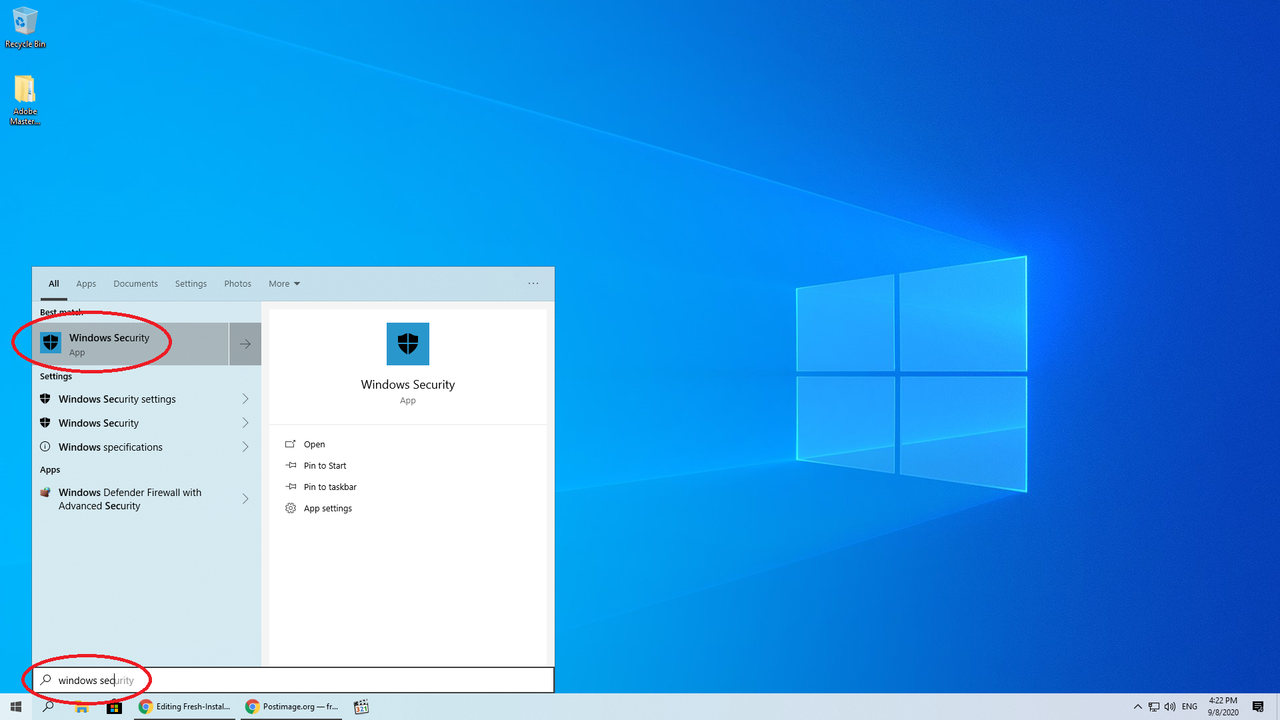Click the open-window icon beside Open

tap(291, 444)
